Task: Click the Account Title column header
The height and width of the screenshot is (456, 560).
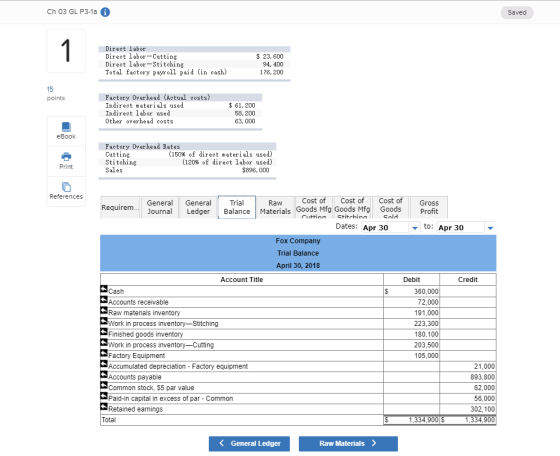Action: pyautogui.click(x=242, y=280)
